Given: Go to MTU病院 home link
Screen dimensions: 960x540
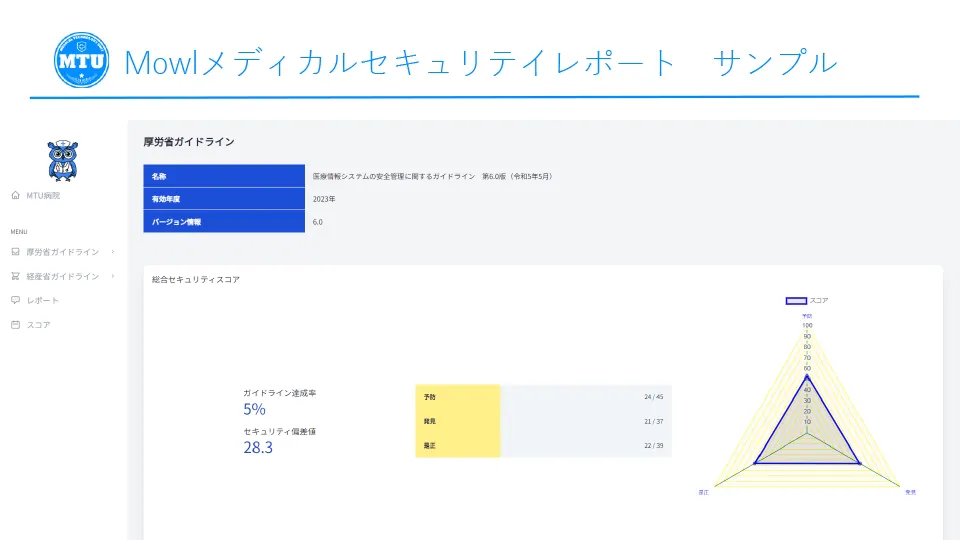Looking at the screenshot, I should pyautogui.click(x=43, y=196).
